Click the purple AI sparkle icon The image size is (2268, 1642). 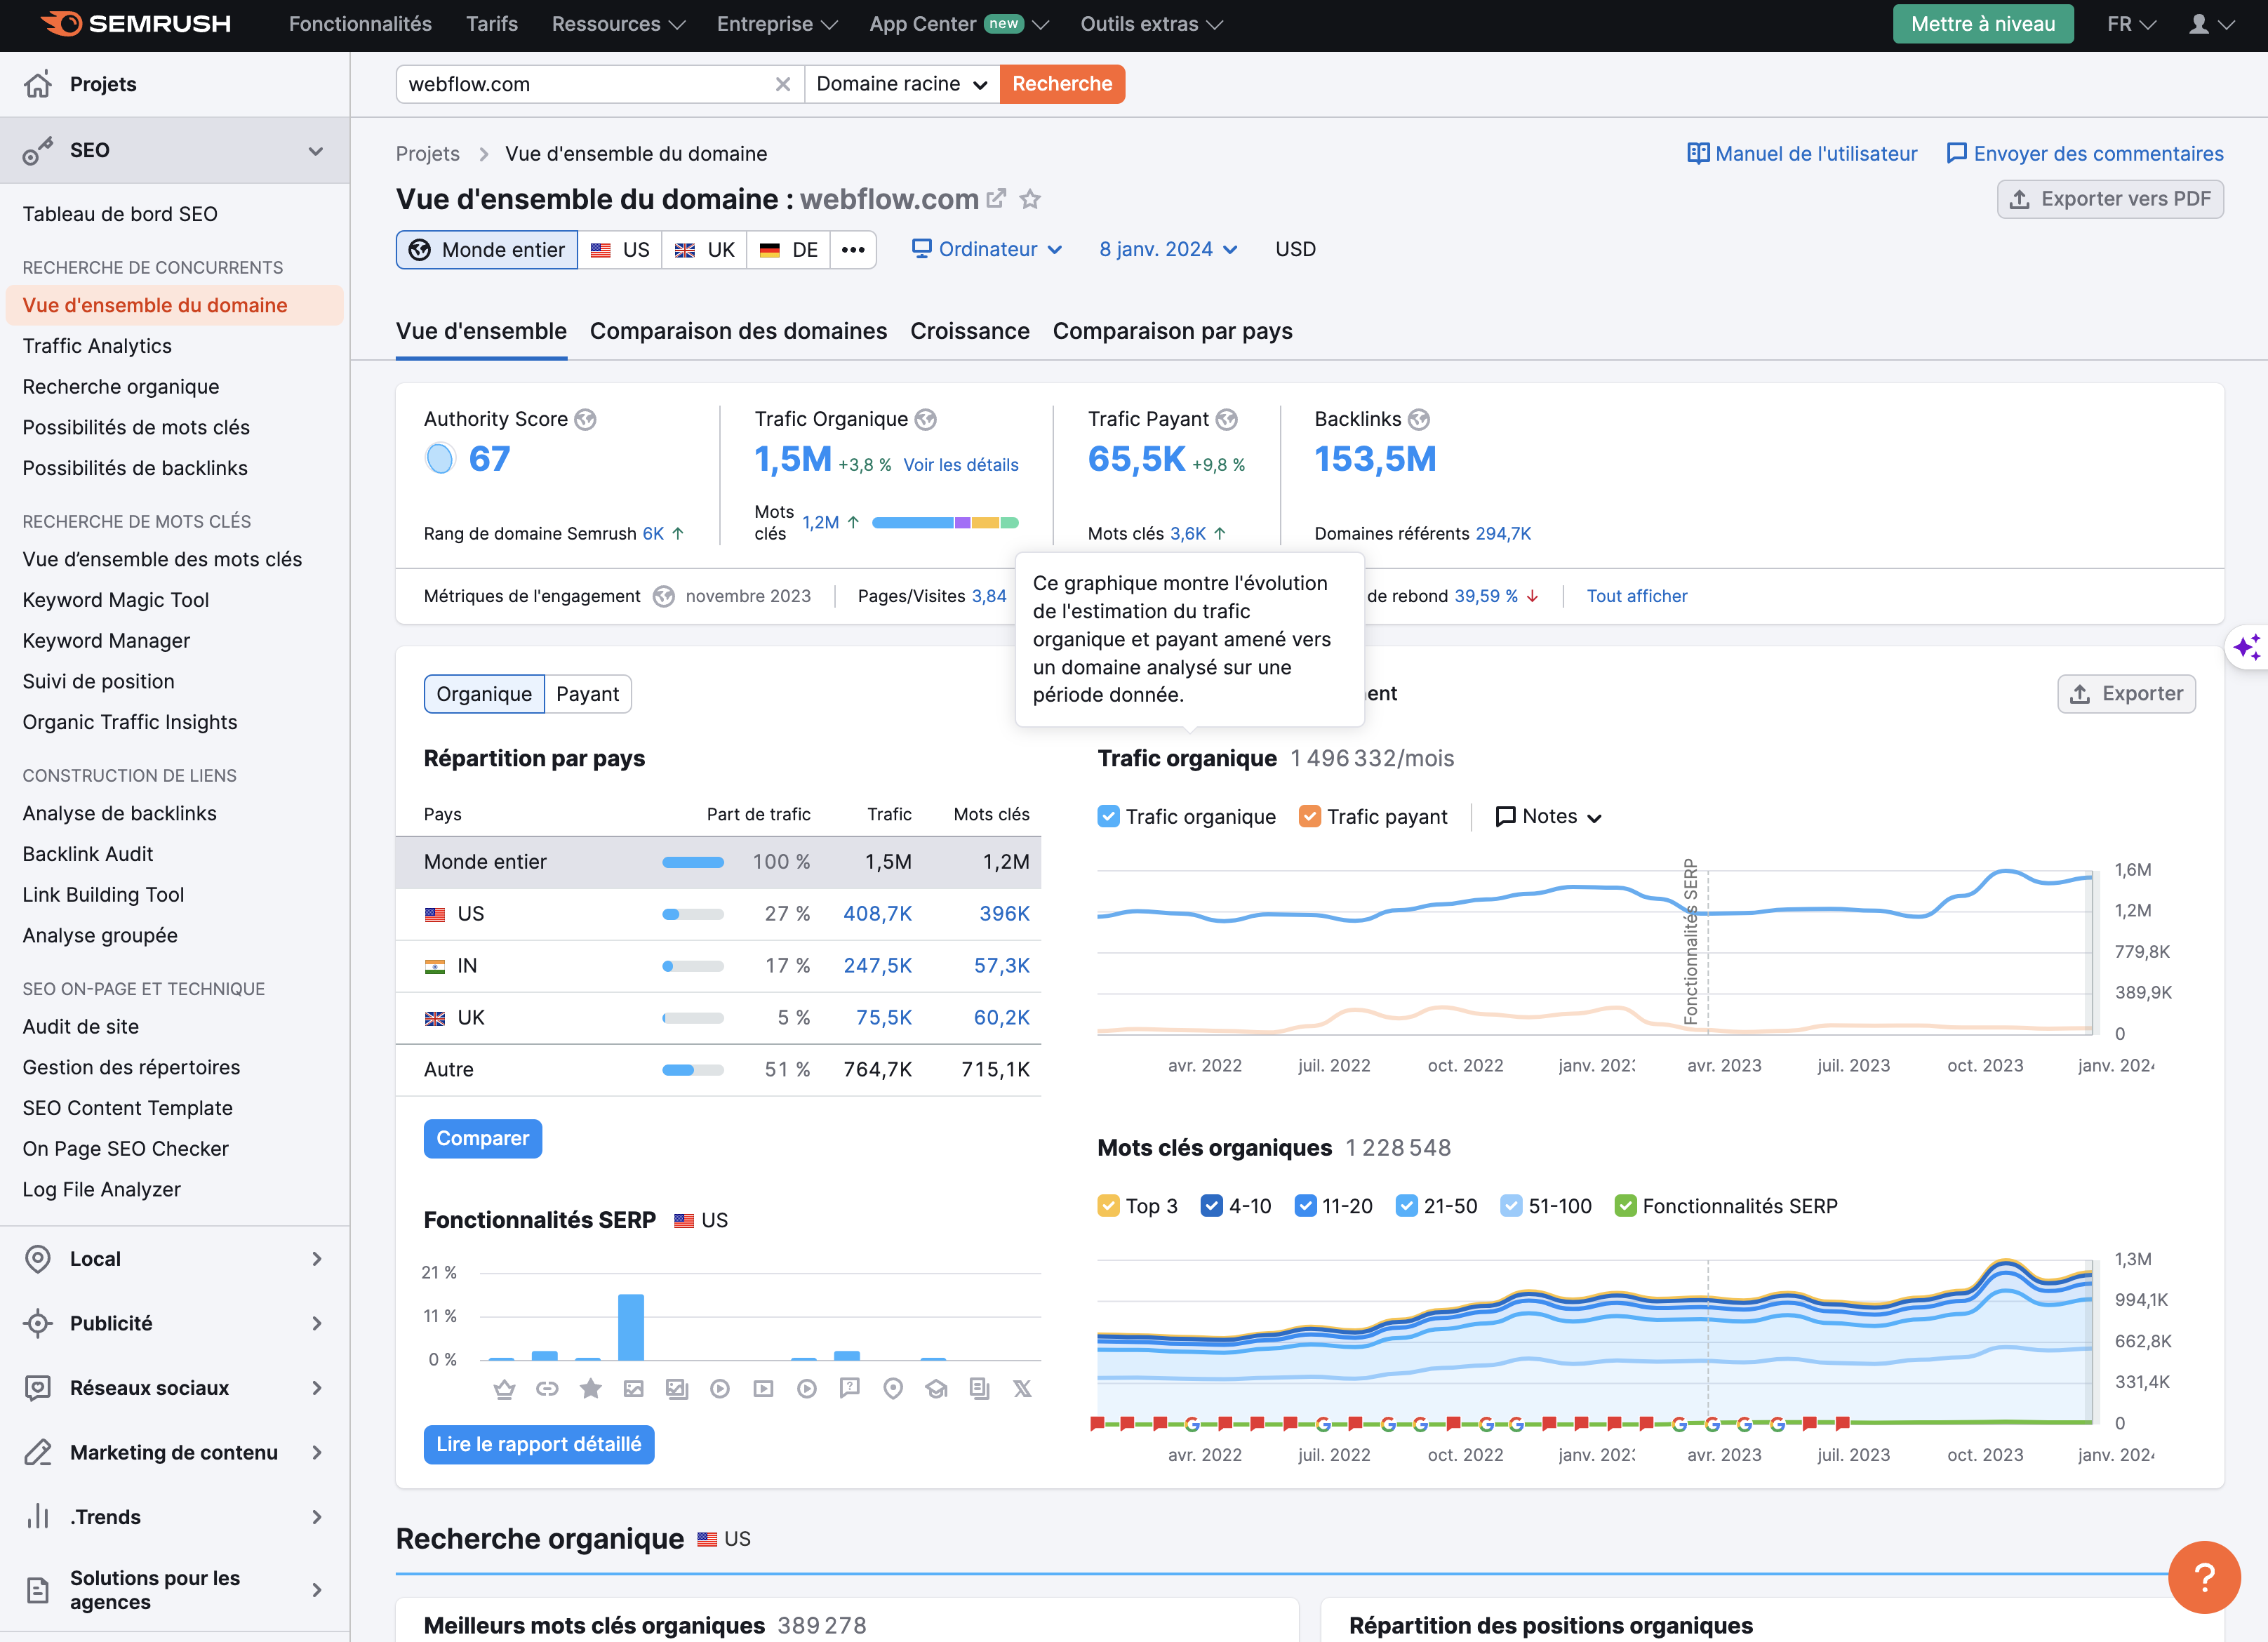tap(2246, 647)
